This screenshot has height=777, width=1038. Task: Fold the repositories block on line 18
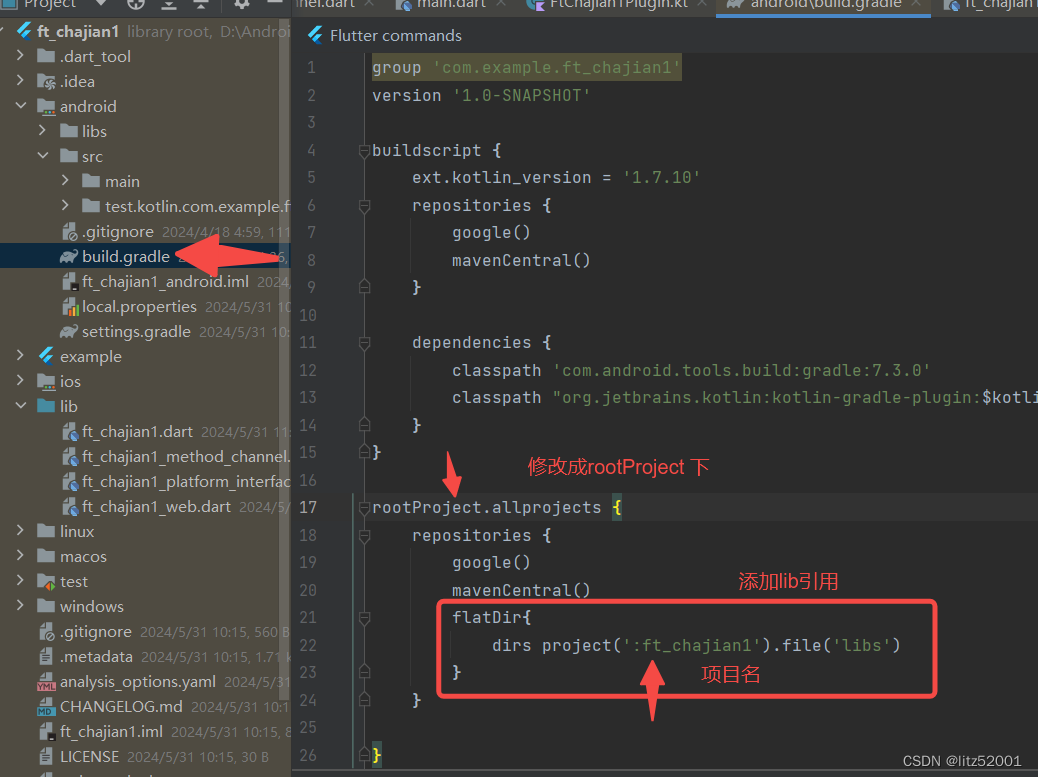[364, 535]
